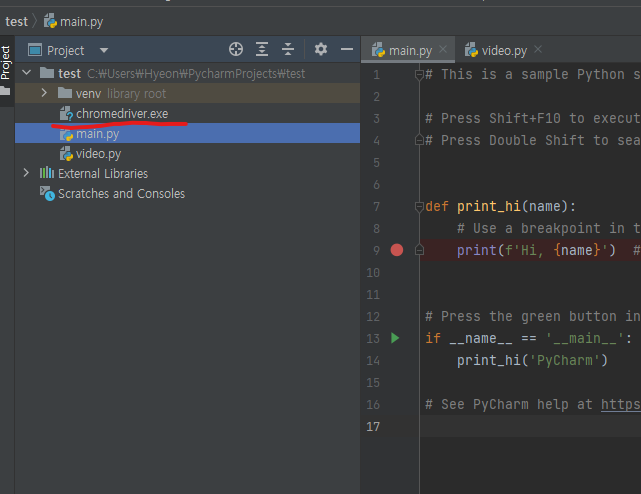Click the video.py Python file icon in tree
Screen dimensions: 641x494
pyautogui.click(x=66, y=154)
